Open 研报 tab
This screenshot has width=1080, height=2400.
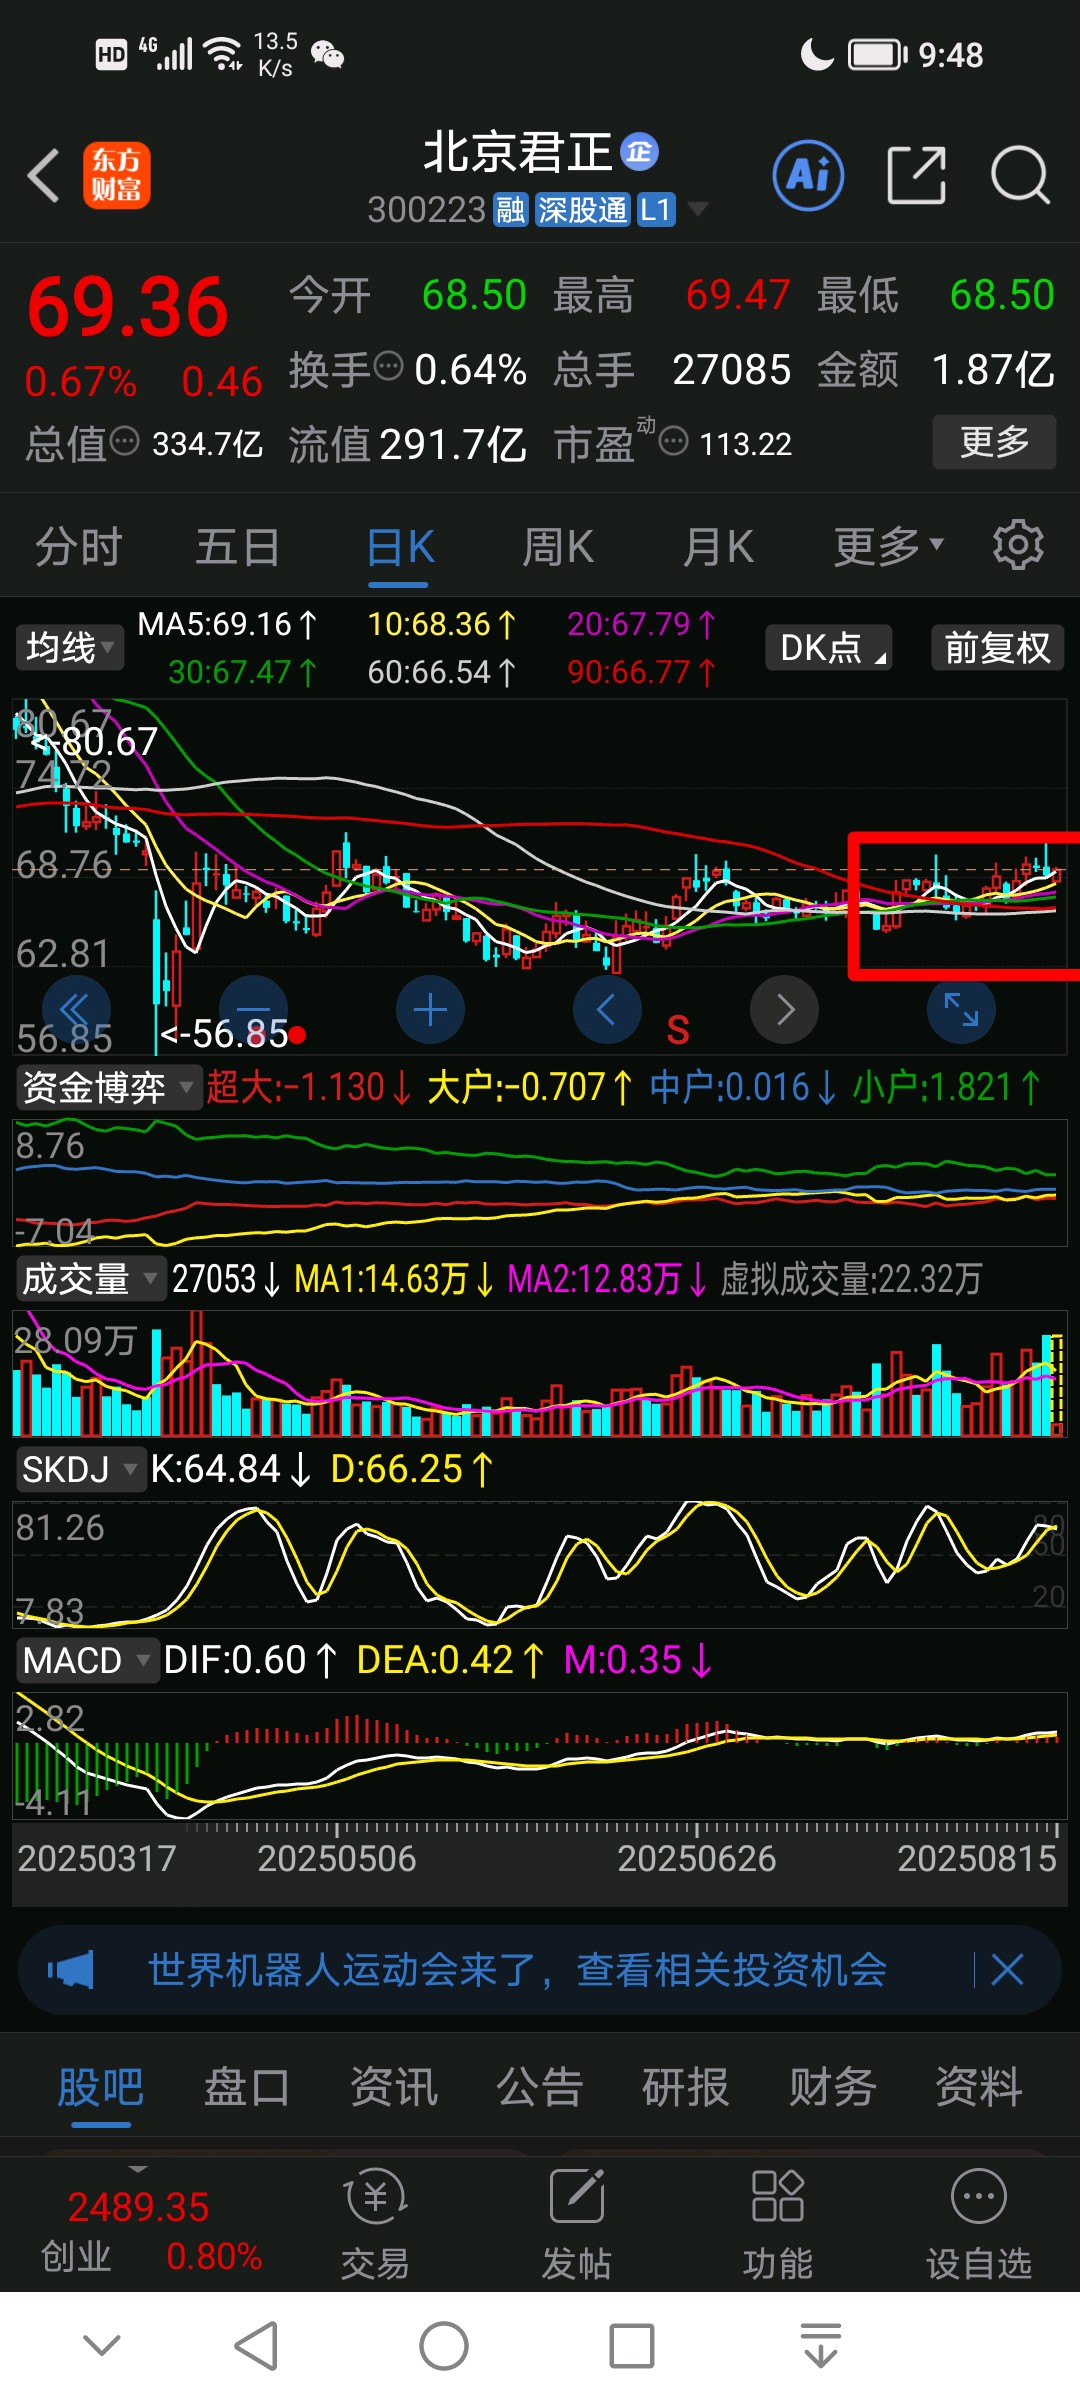pos(686,2087)
